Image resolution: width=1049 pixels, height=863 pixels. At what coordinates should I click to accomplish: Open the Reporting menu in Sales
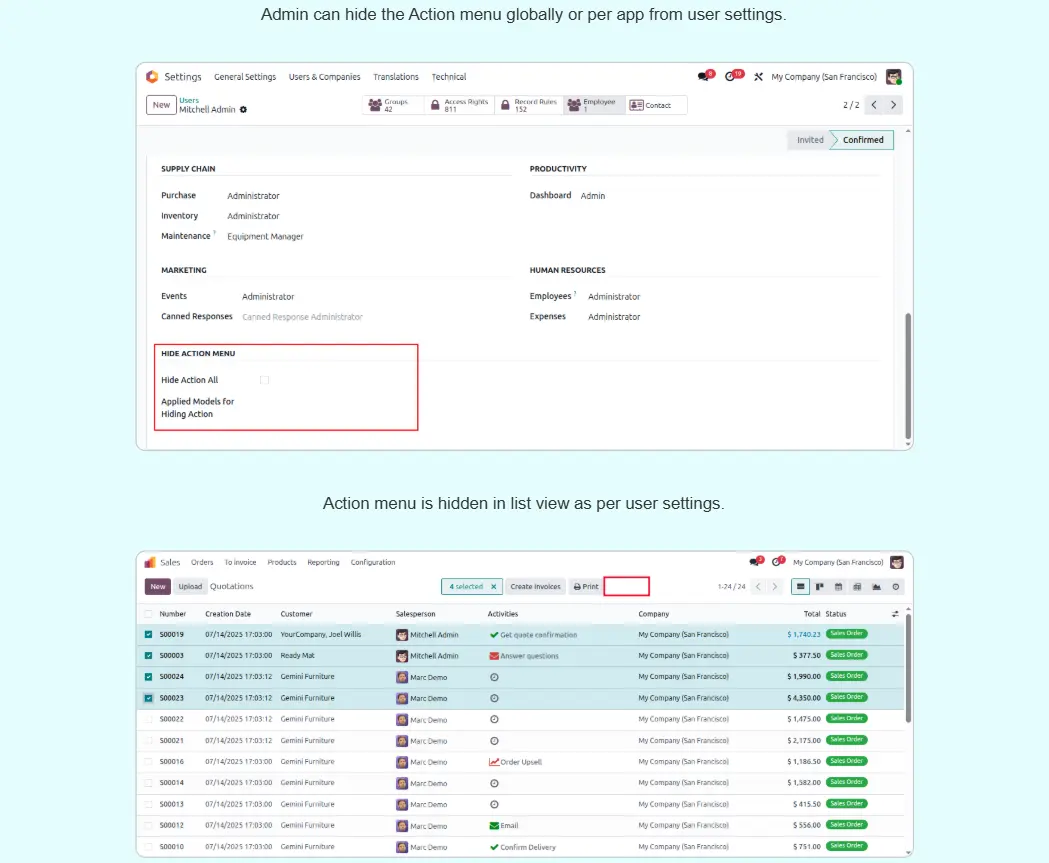(323, 562)
